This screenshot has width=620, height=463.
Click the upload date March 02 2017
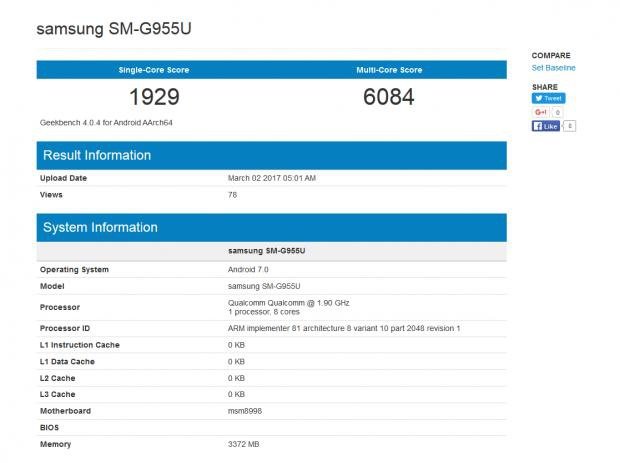tap(272, 178)
